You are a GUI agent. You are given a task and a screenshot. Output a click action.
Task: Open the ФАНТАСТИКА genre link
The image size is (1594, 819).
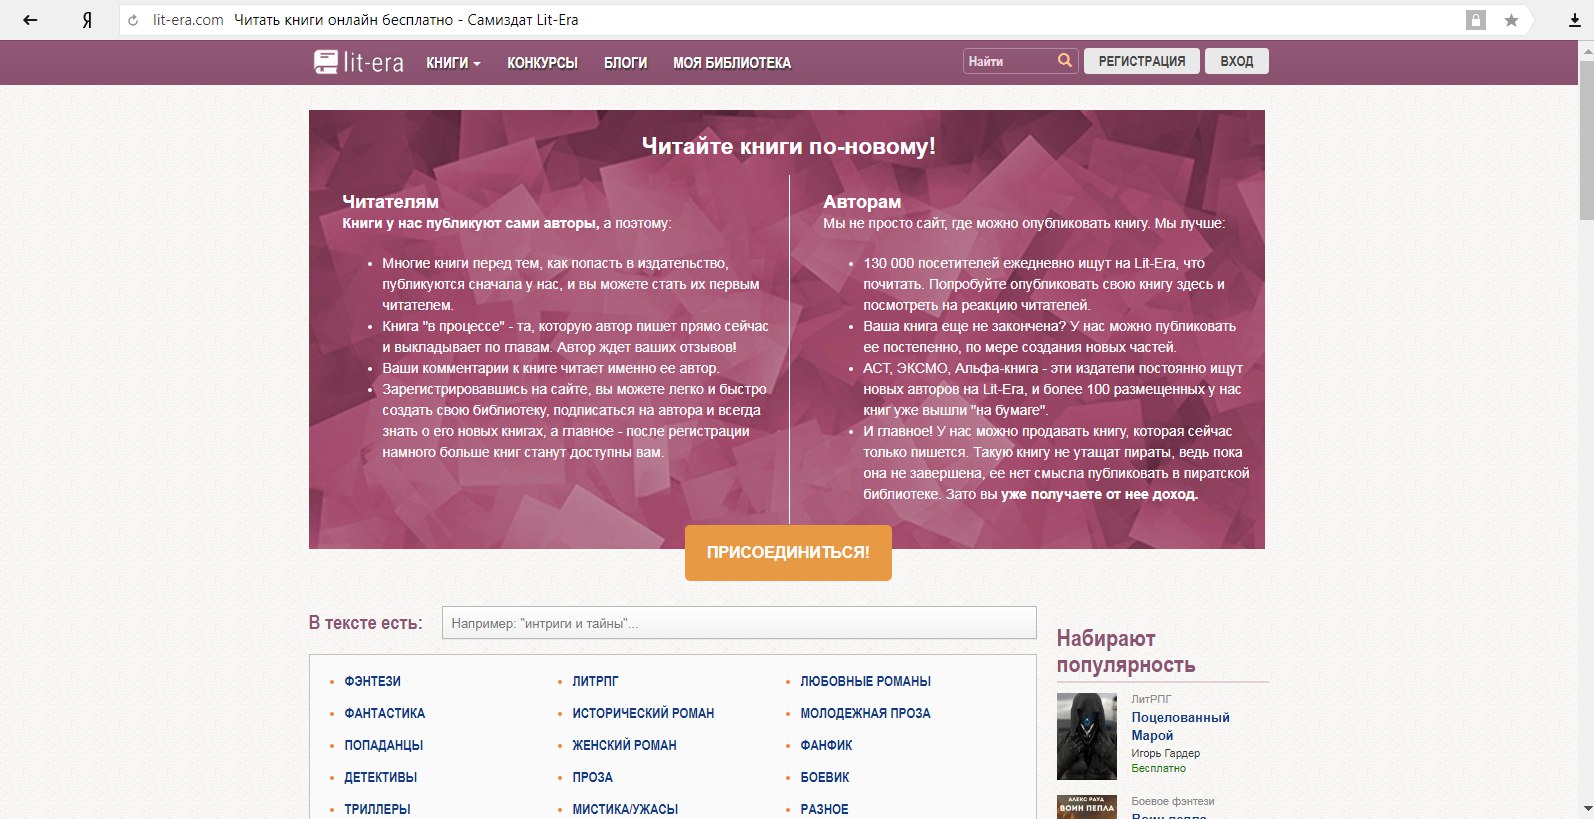[385, 713]
